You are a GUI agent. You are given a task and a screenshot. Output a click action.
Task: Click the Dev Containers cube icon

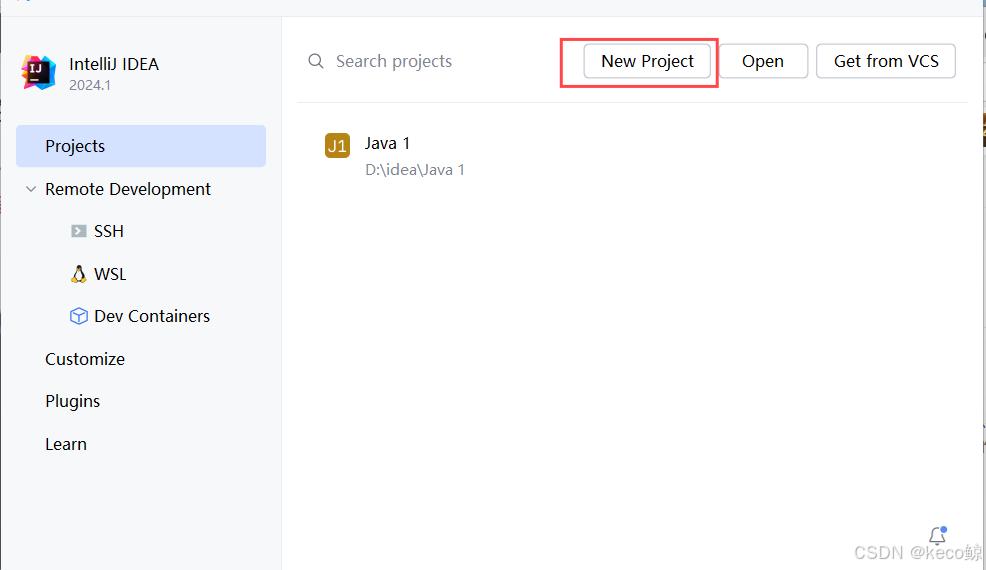[79, 316]
